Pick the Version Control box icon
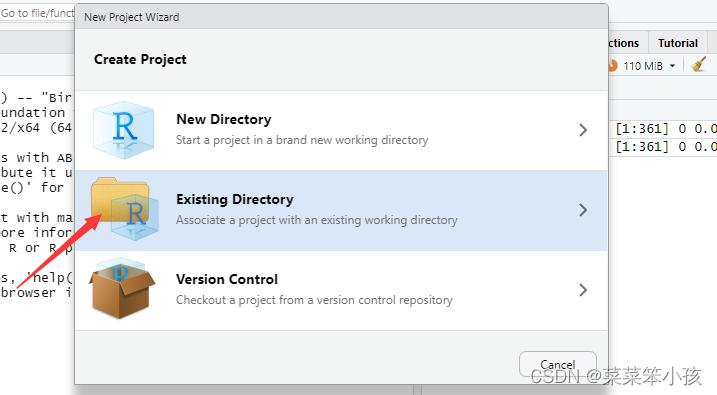This screenshot has width=717, height=395. pyautogui.click(x=122, y=288)
